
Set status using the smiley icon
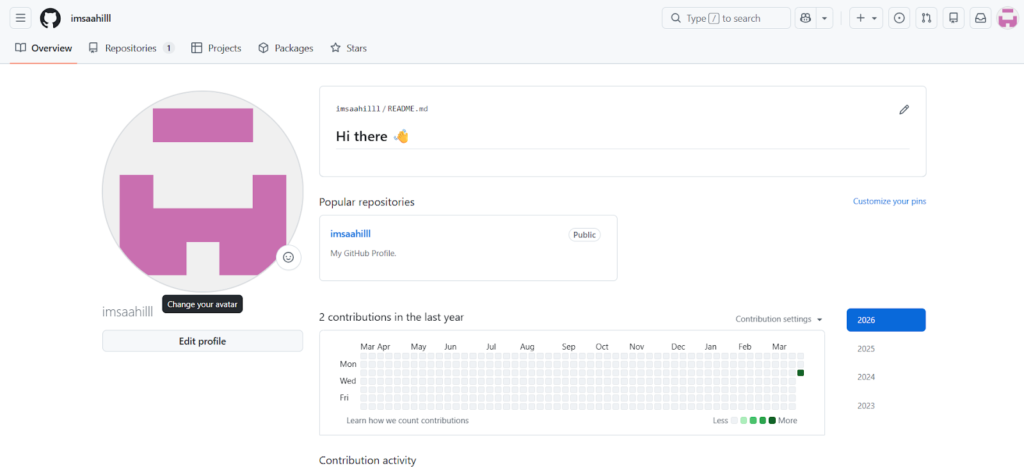288,257
